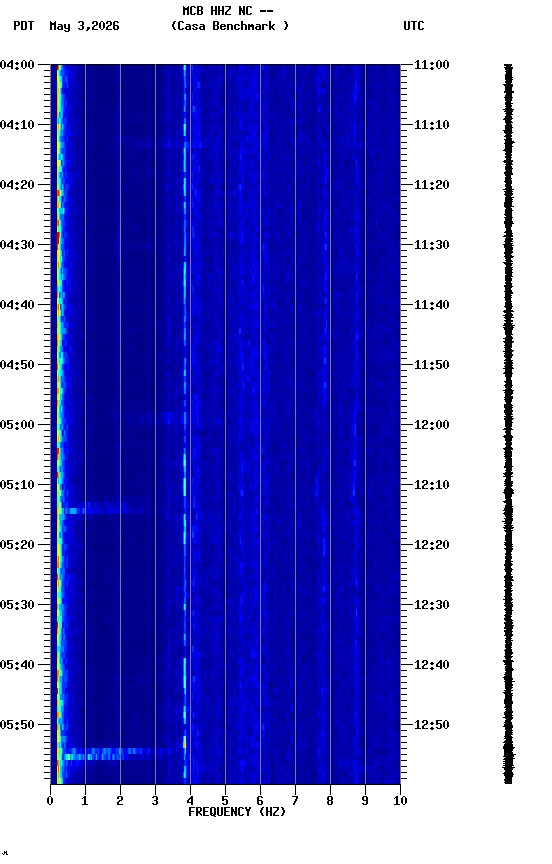The width and height of the screenshot is (552, 864).
Task: Click the 'UTC' timezone label
Action: click(x=414, y=26)
